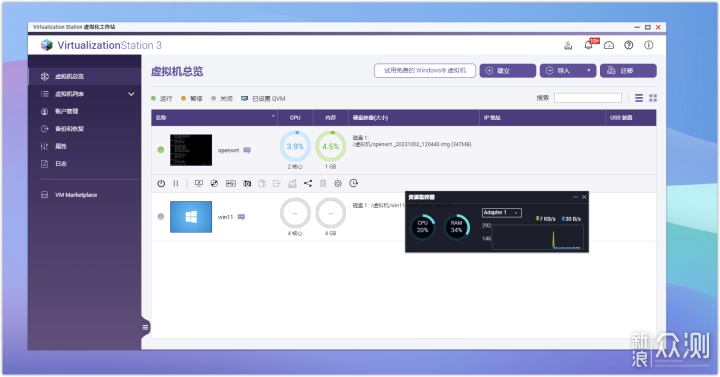The height and width of the screenshot is (377, 720).
Task: Click the clock schedule icon in toolbar
Action: (x=353, y=183)
